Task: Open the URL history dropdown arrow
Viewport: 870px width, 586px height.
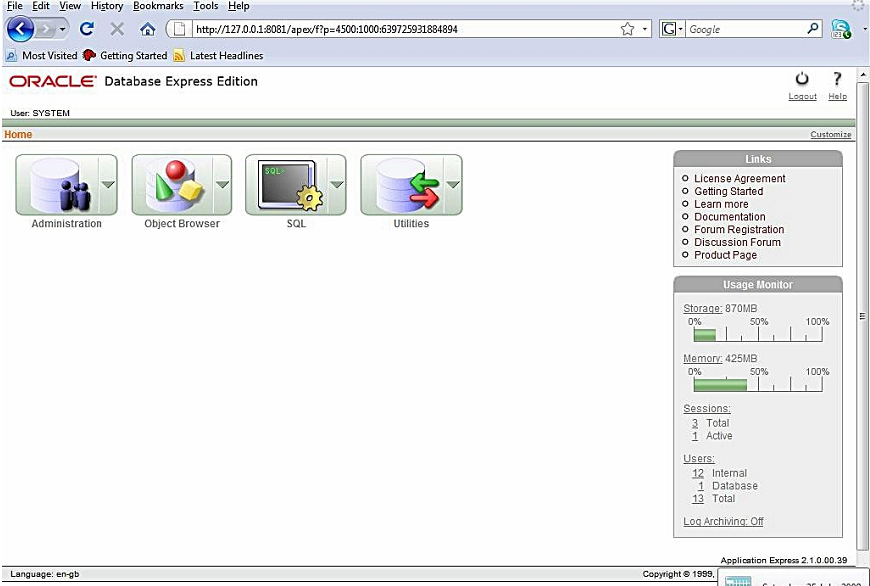Action: (645, 29)
